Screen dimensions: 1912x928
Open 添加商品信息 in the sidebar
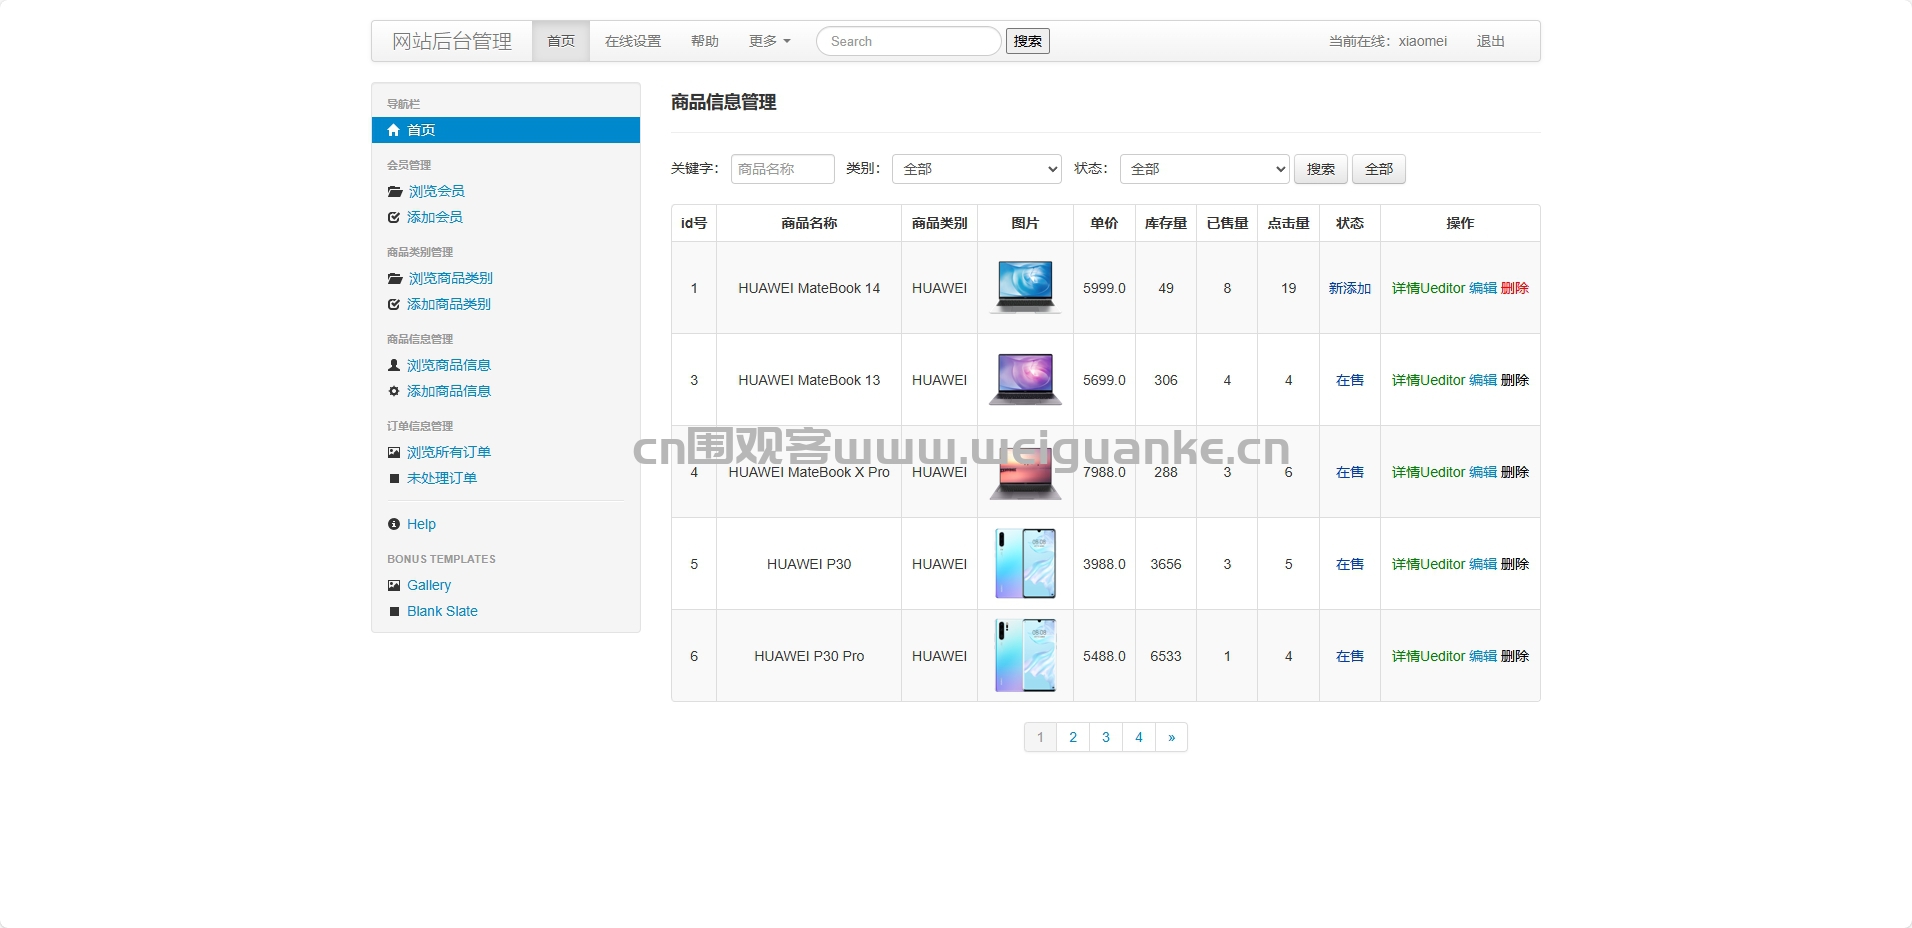448,391
